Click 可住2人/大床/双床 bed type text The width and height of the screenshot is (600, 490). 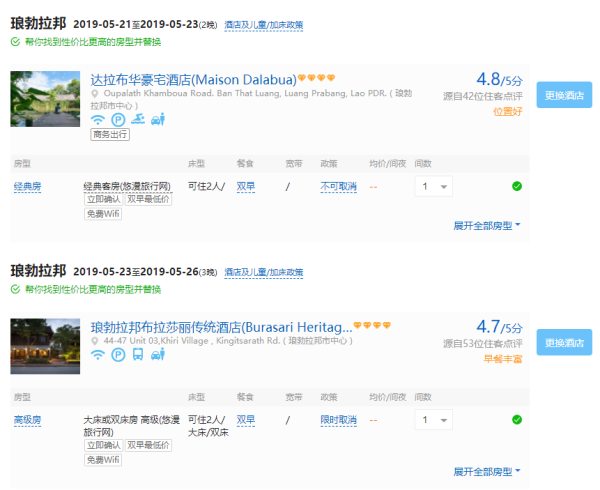point(208,426)
